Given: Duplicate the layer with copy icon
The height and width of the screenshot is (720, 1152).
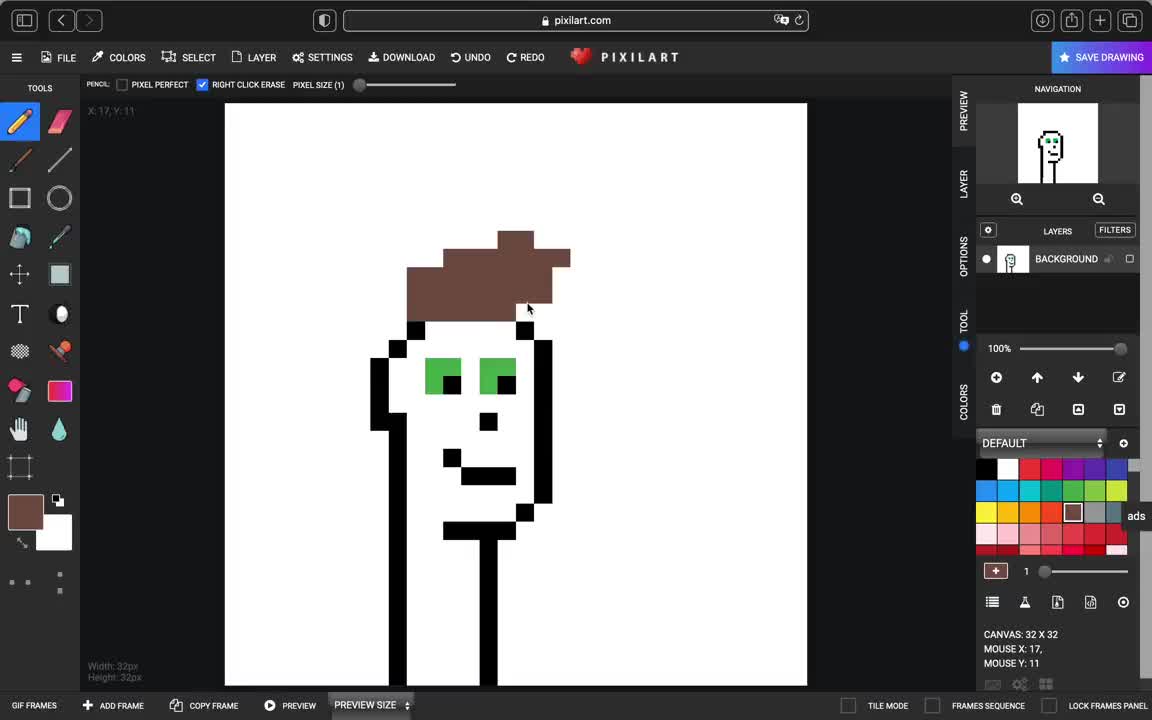Looking at the screenshot, I should 1037,409.
